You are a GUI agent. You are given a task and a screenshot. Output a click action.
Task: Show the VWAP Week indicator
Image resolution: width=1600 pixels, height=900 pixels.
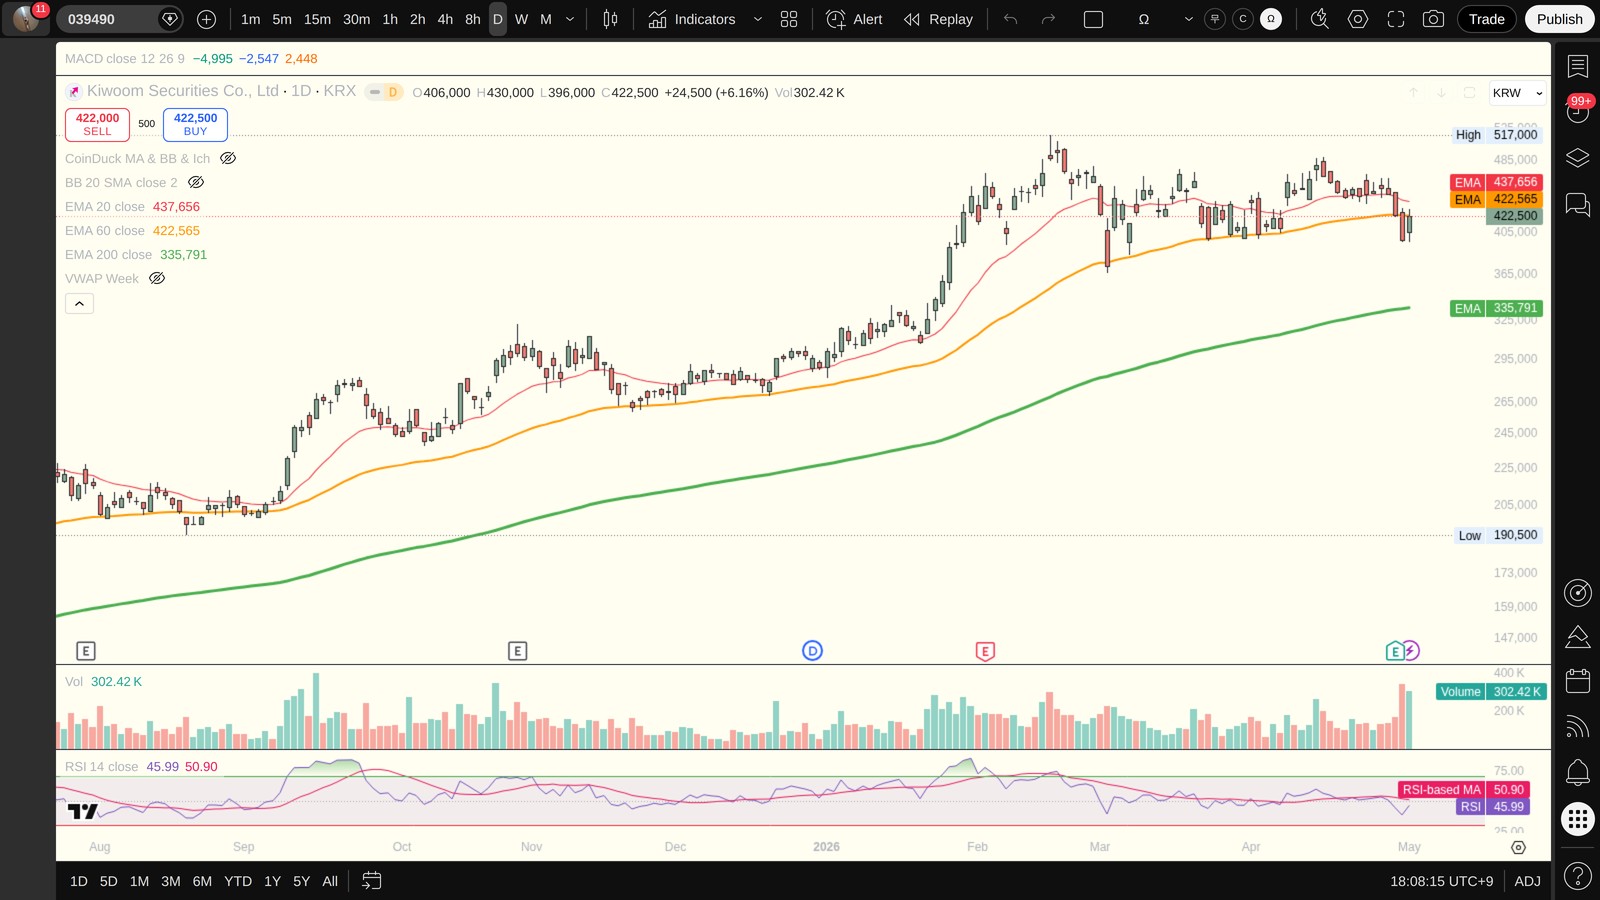pyautogui.click(x=157, y=278)
